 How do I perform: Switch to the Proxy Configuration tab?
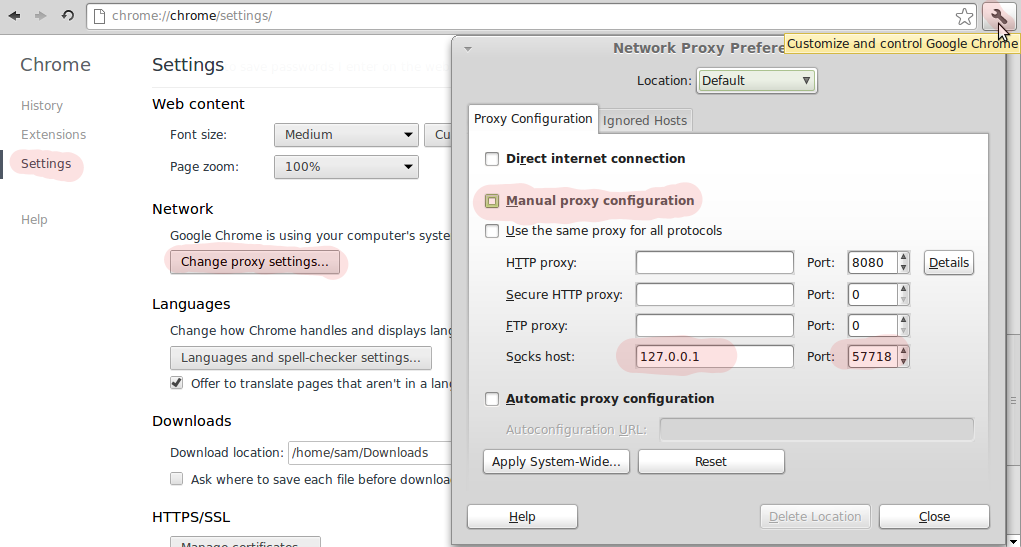[533, 119]
